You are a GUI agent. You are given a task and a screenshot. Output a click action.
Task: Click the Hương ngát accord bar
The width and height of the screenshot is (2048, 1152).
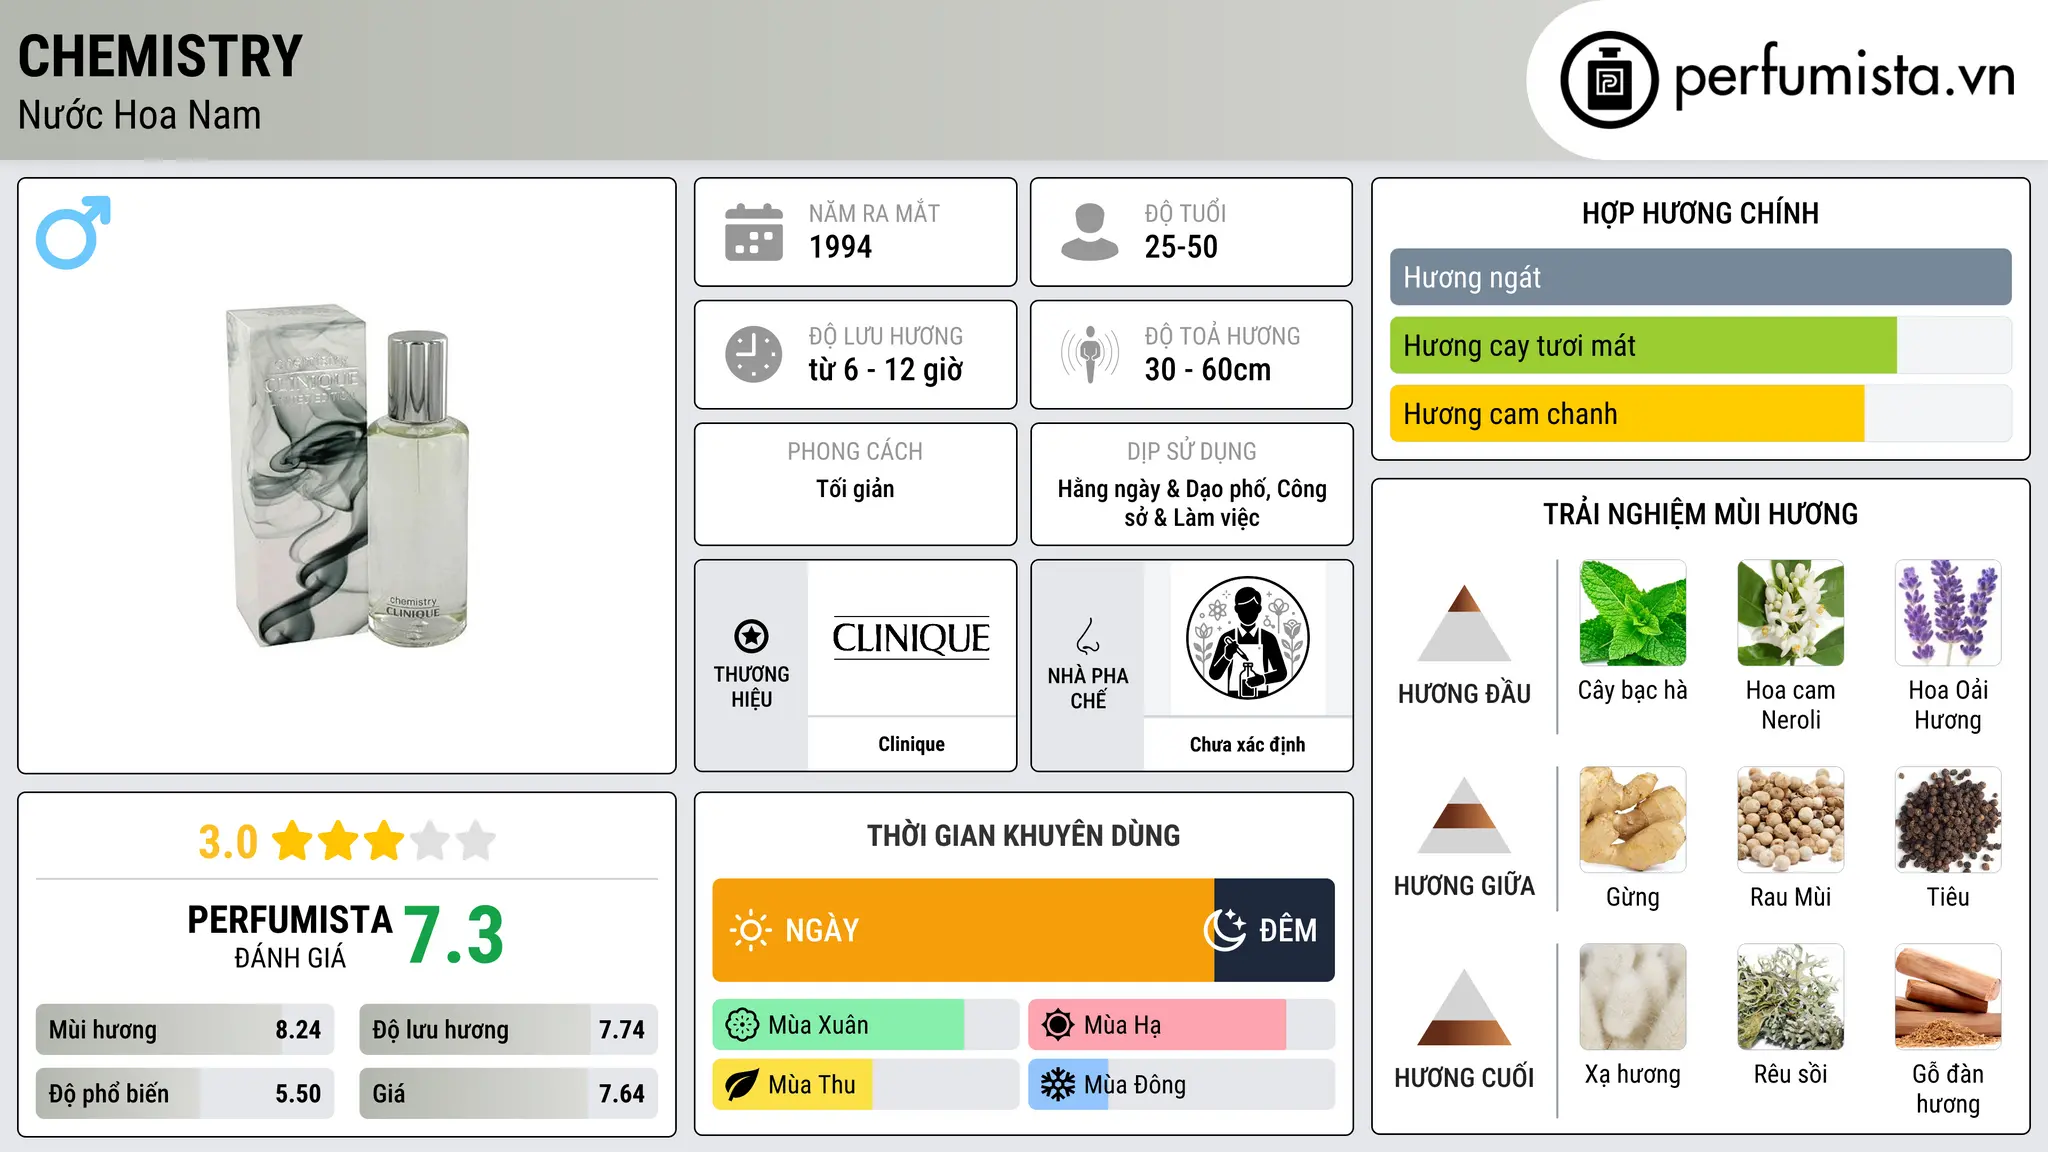[1700, 277]
